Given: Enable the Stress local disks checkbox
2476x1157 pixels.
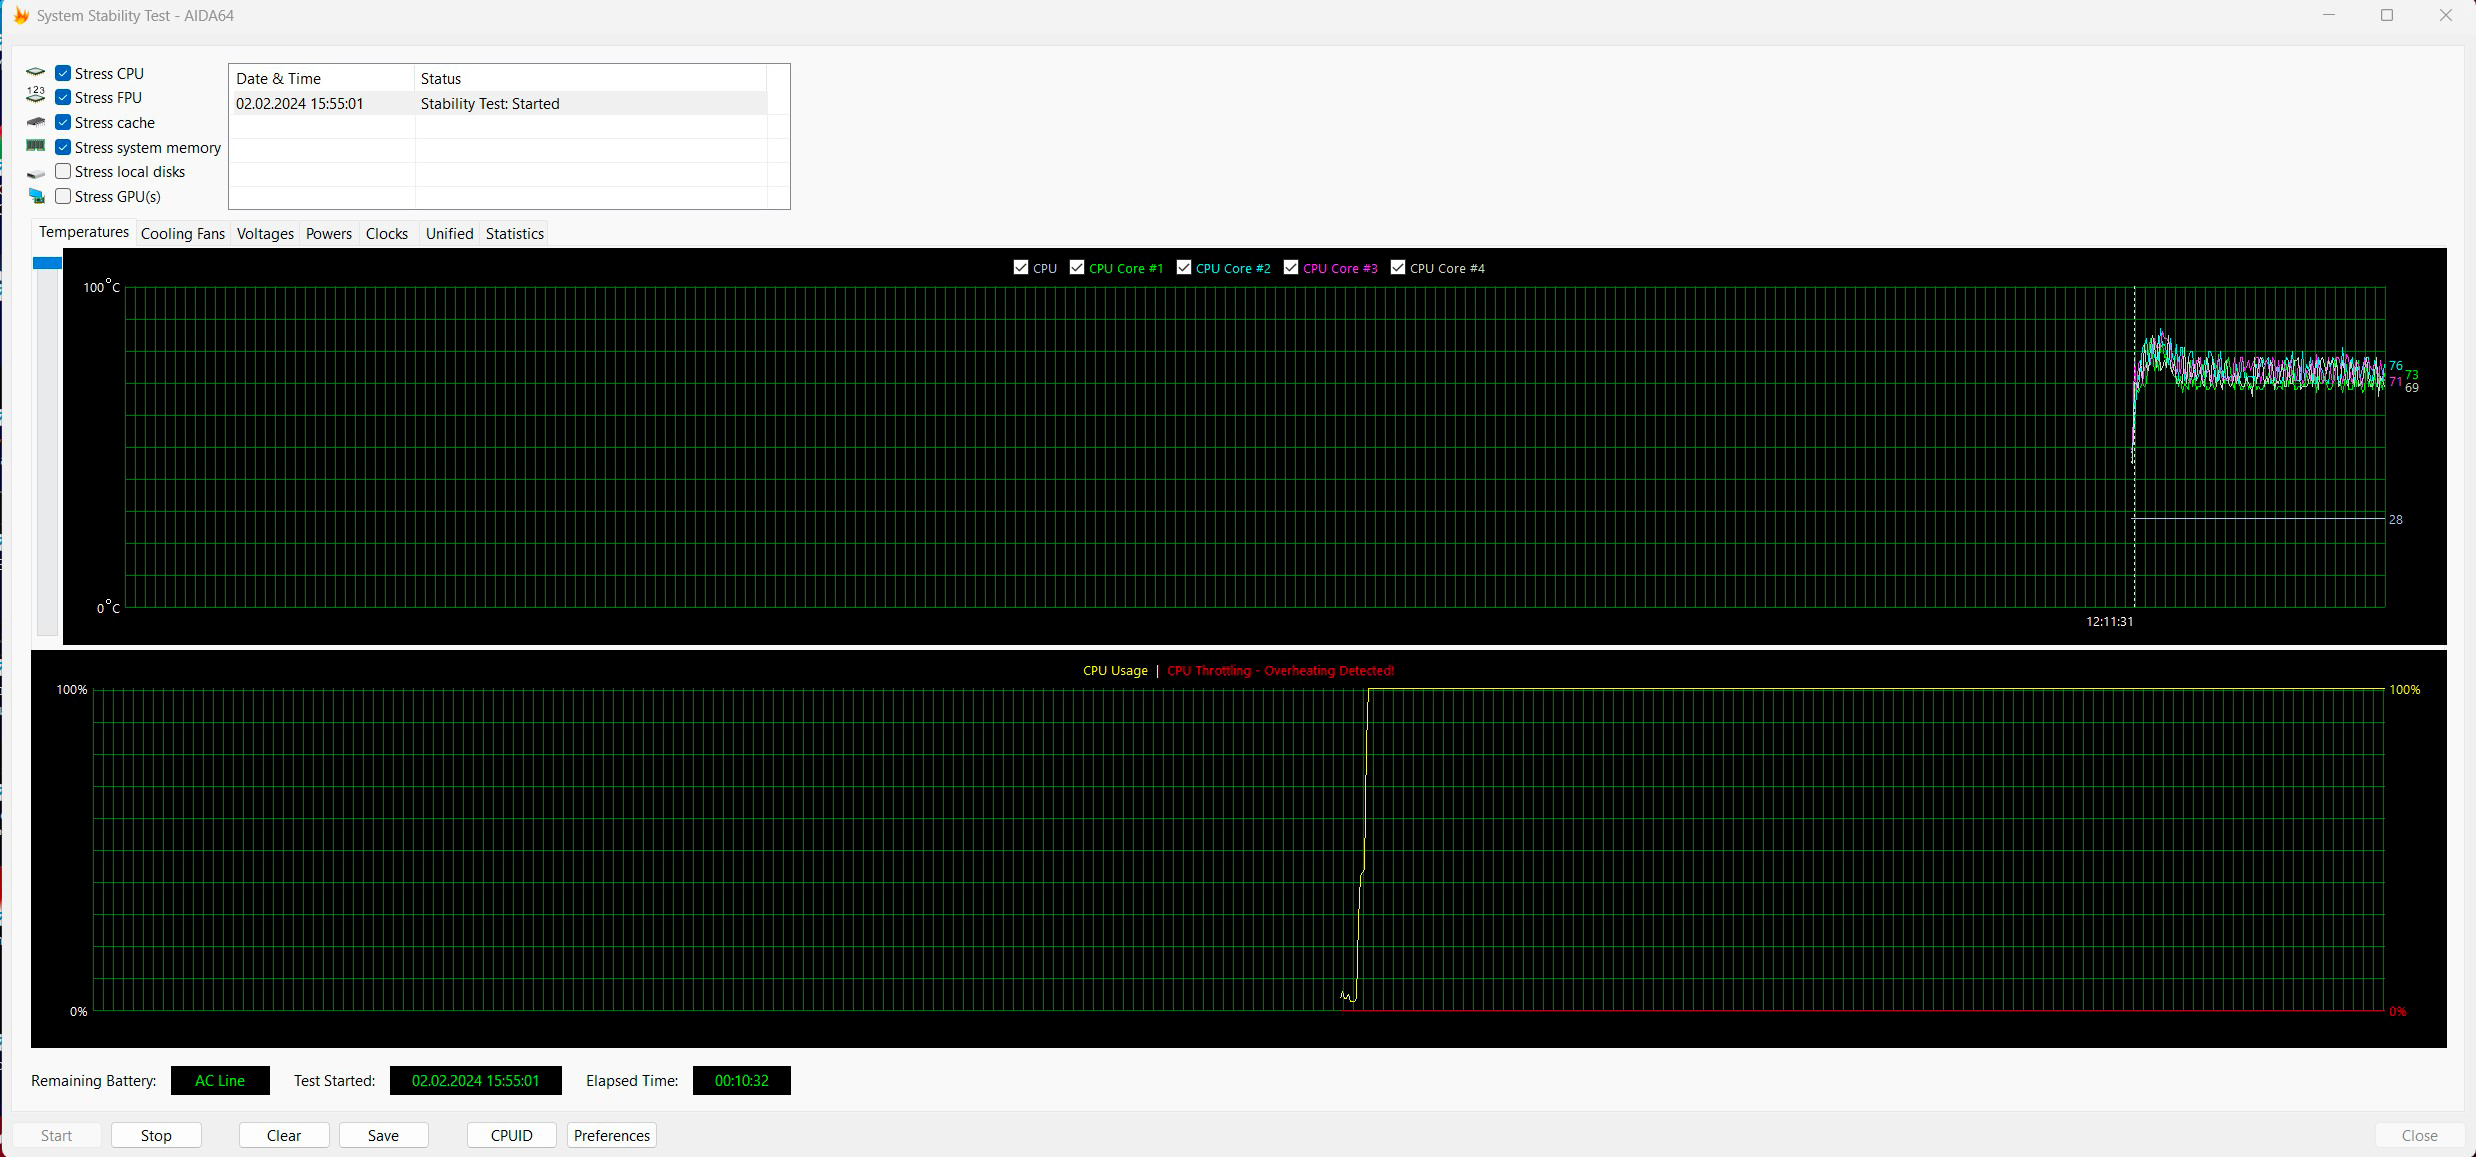Looking at the screenshot, I should (x=63, y=172).
